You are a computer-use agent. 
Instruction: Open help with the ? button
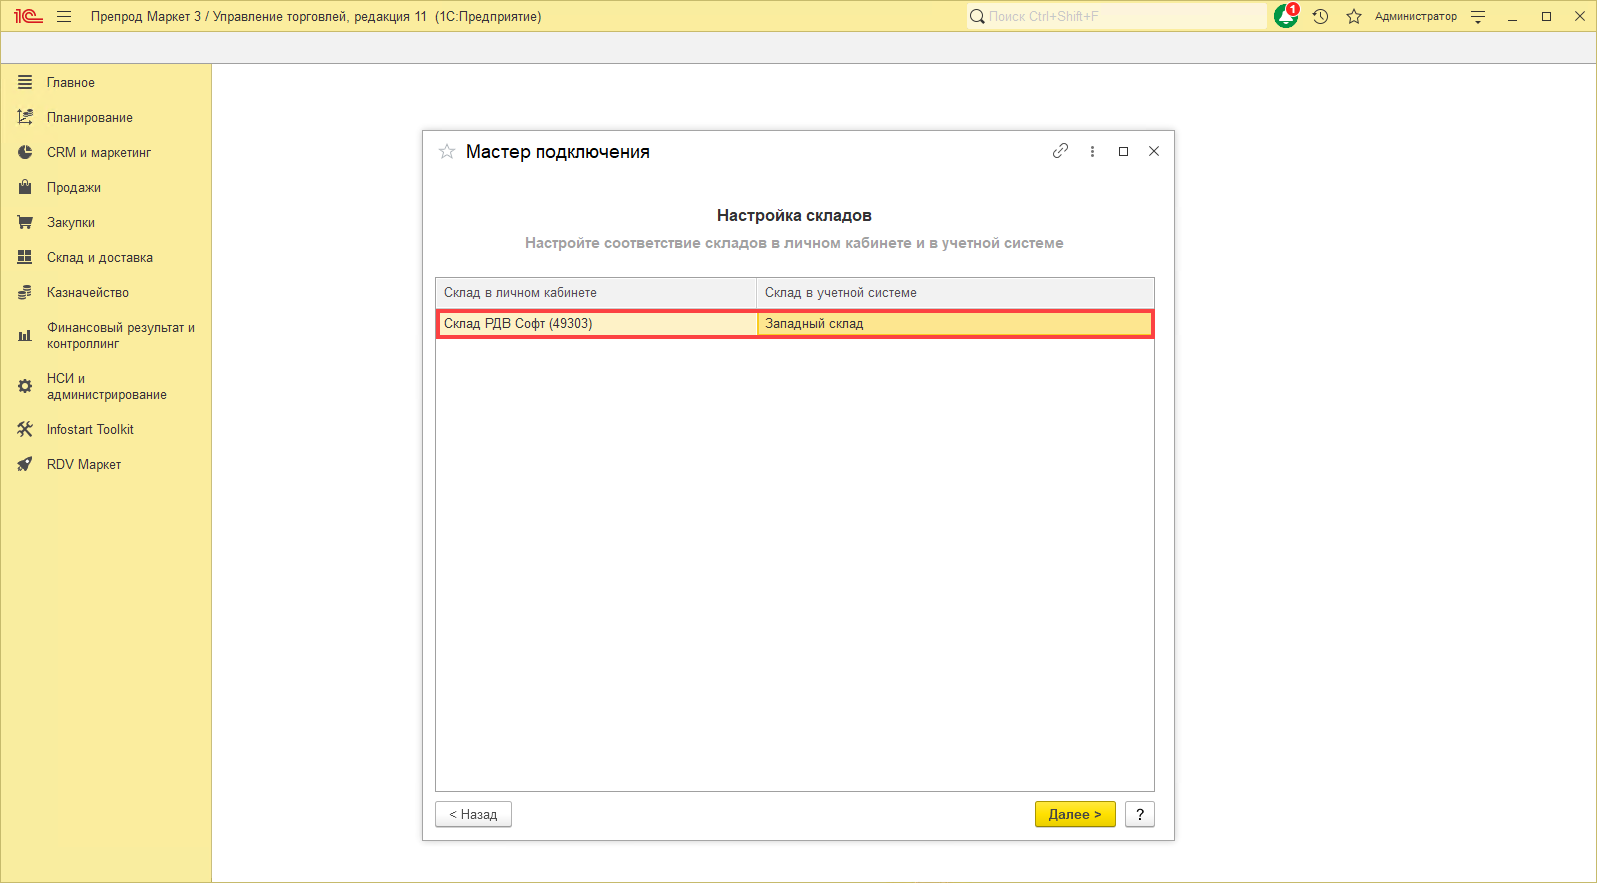pos(1140,814)
